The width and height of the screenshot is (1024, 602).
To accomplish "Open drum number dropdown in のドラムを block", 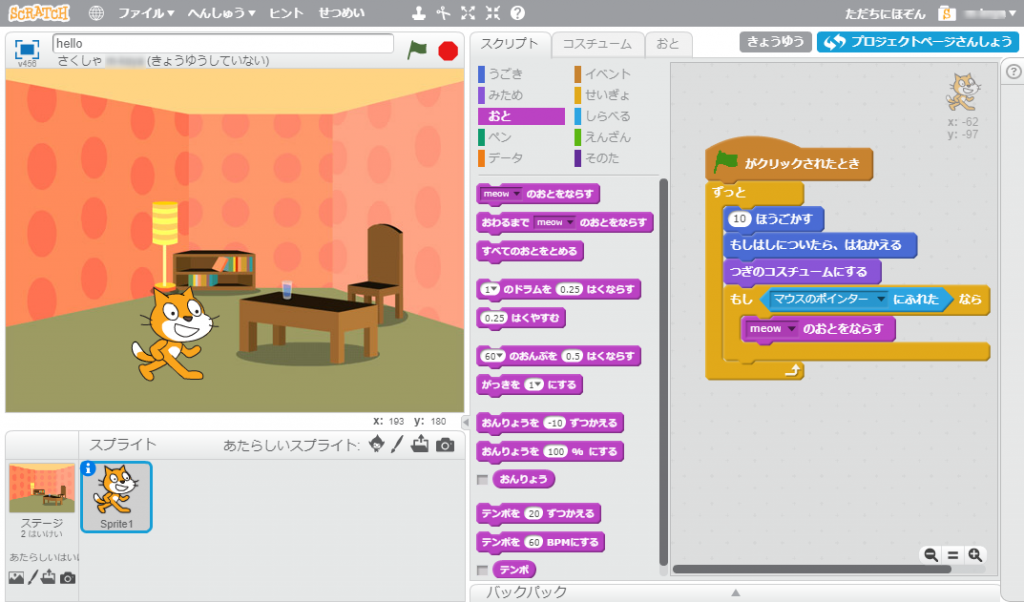I will [x=495, y=289].
